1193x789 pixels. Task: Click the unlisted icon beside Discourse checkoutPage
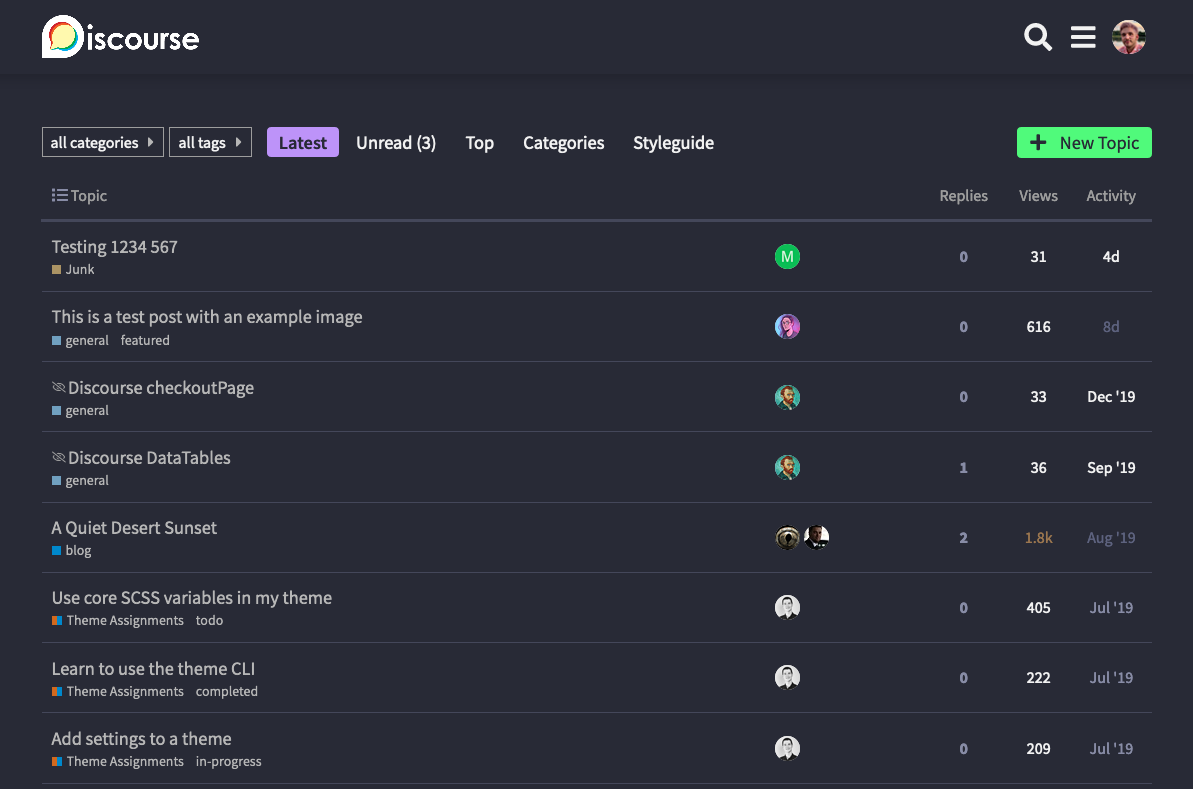pos(59,386)
